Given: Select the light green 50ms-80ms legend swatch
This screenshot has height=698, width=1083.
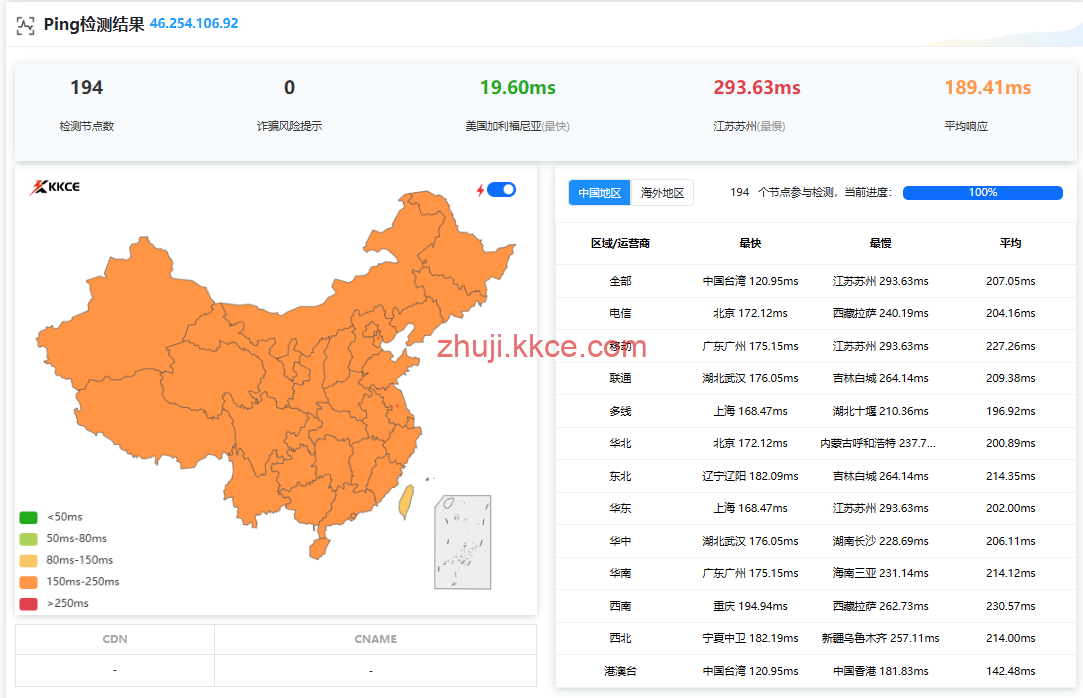Looking at the screenshot, I should click(29, 539).
